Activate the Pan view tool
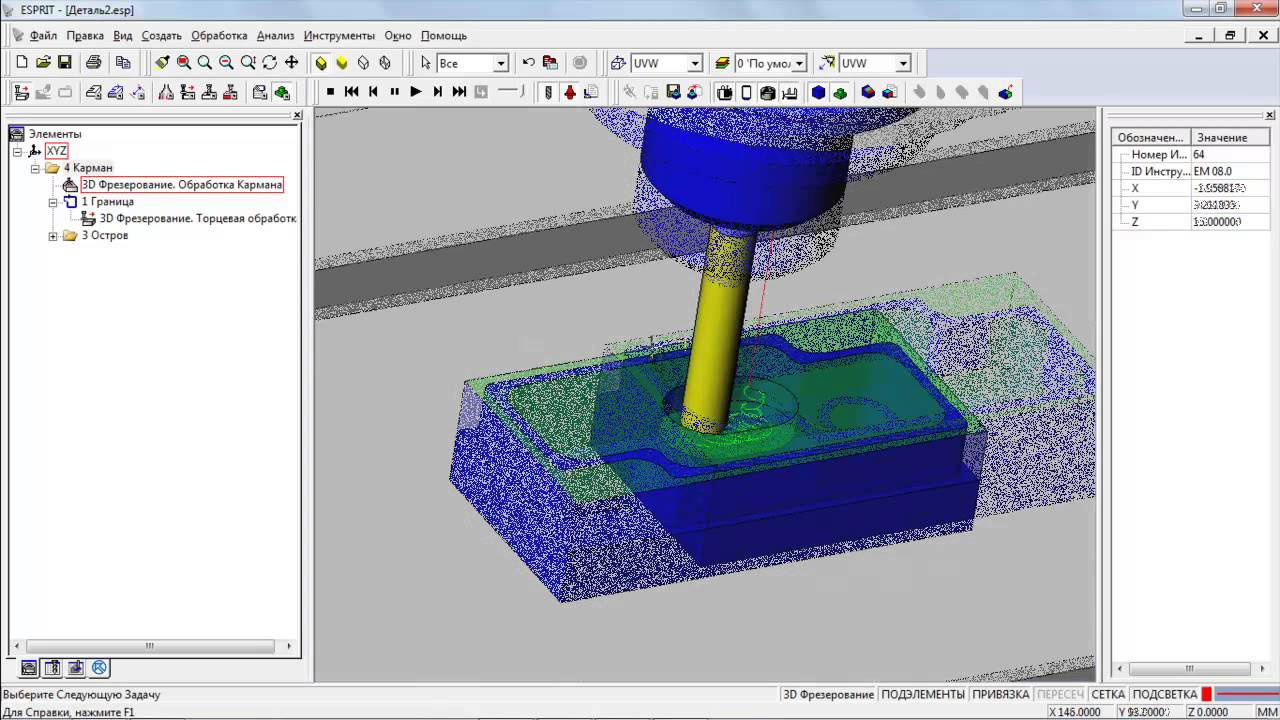This screenshot has height=720, width=1280. click(292, 62)
